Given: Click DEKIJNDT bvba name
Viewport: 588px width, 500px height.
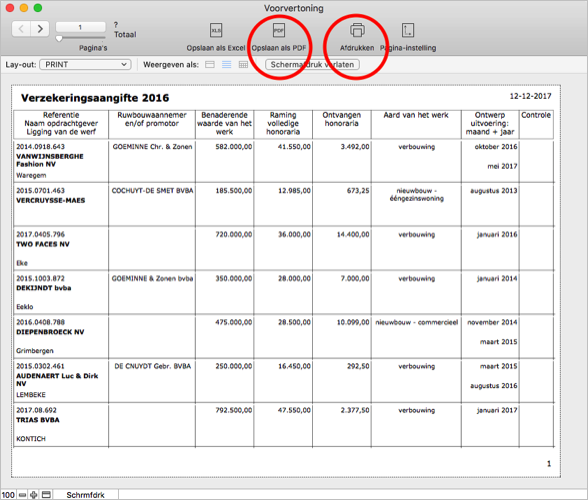Looking at the screenshot, I should tap(44, 288).
